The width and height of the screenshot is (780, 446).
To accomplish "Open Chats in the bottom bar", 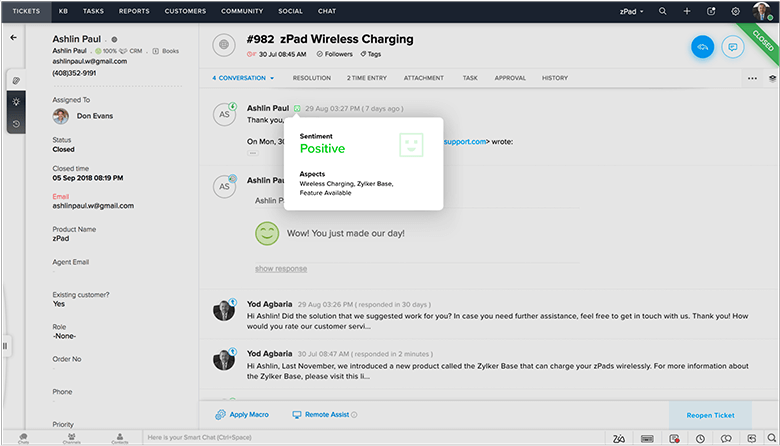I will (x=23, y=438).
